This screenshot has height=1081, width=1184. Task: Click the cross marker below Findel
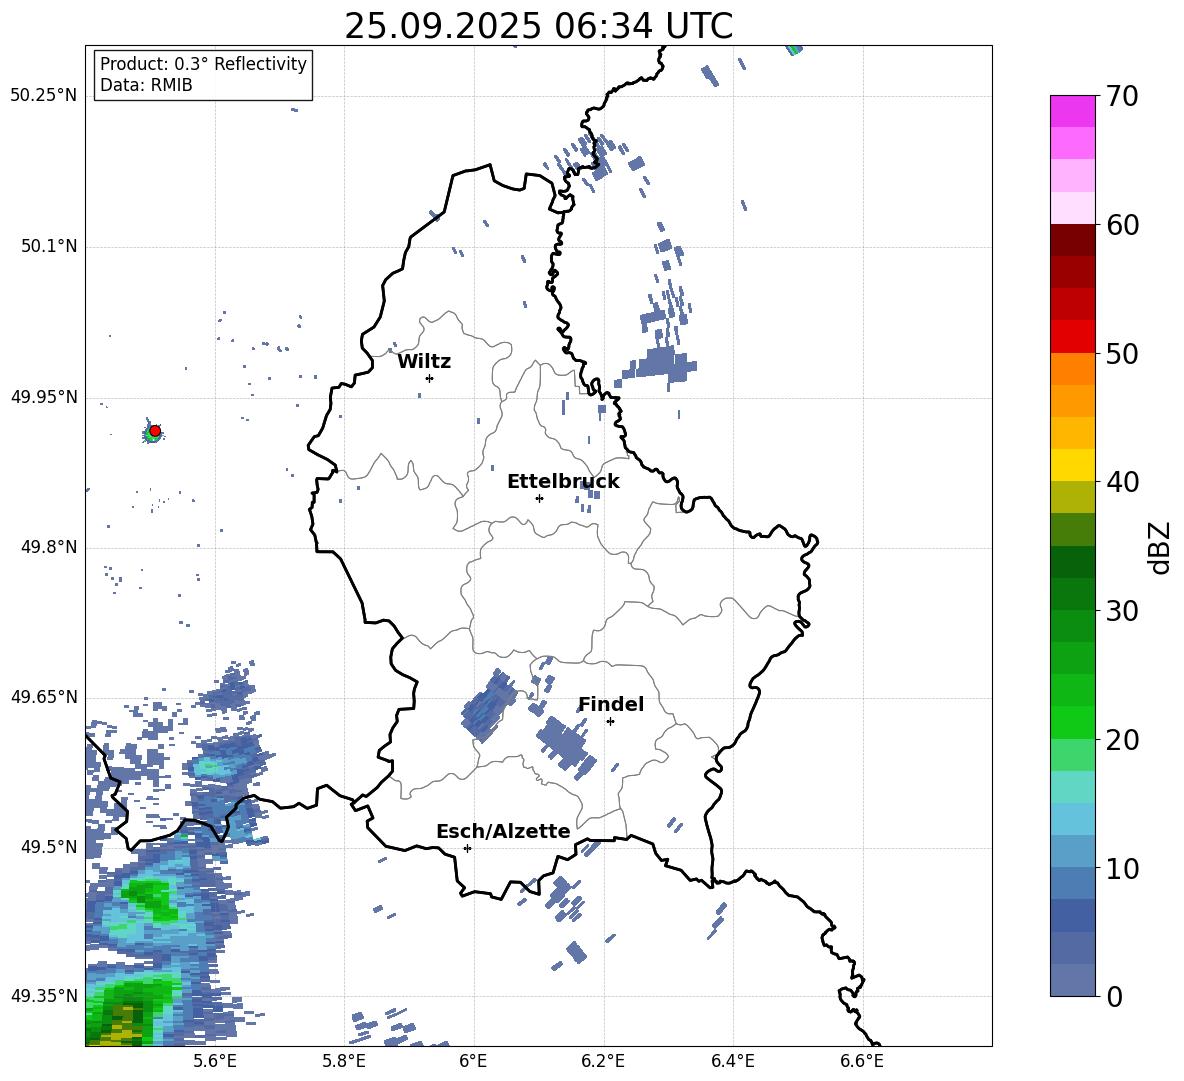point(610,722)
